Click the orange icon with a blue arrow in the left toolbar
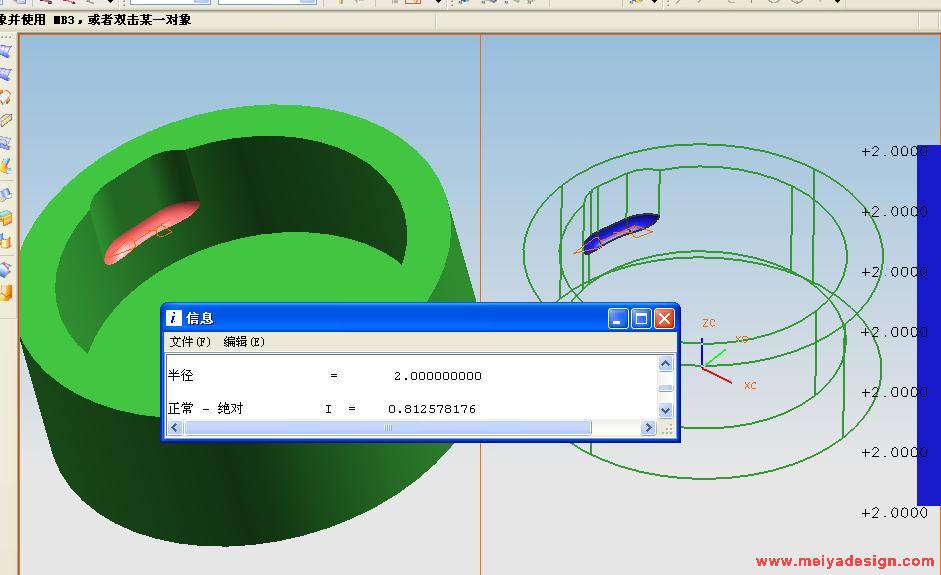The height and width of the screenshot is (575, 941). (5, 166)
